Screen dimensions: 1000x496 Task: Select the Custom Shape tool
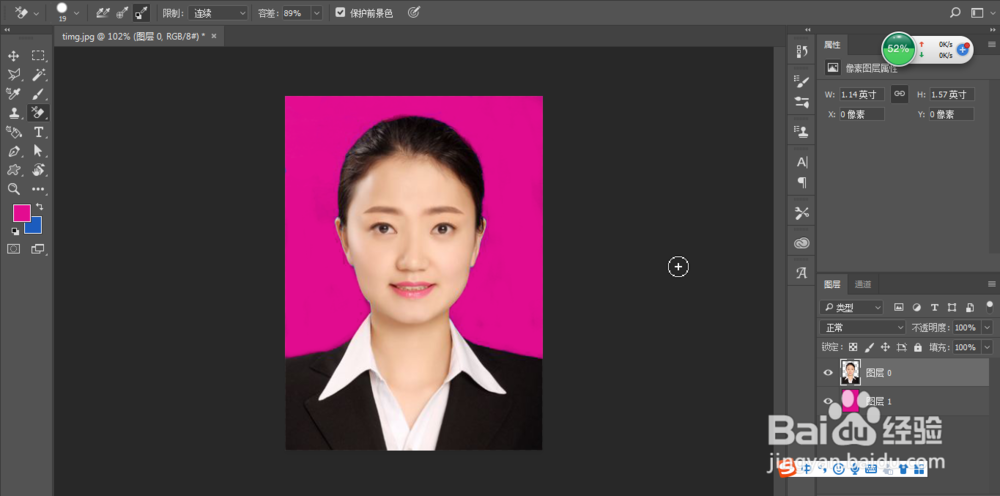(x=13, y=170)
